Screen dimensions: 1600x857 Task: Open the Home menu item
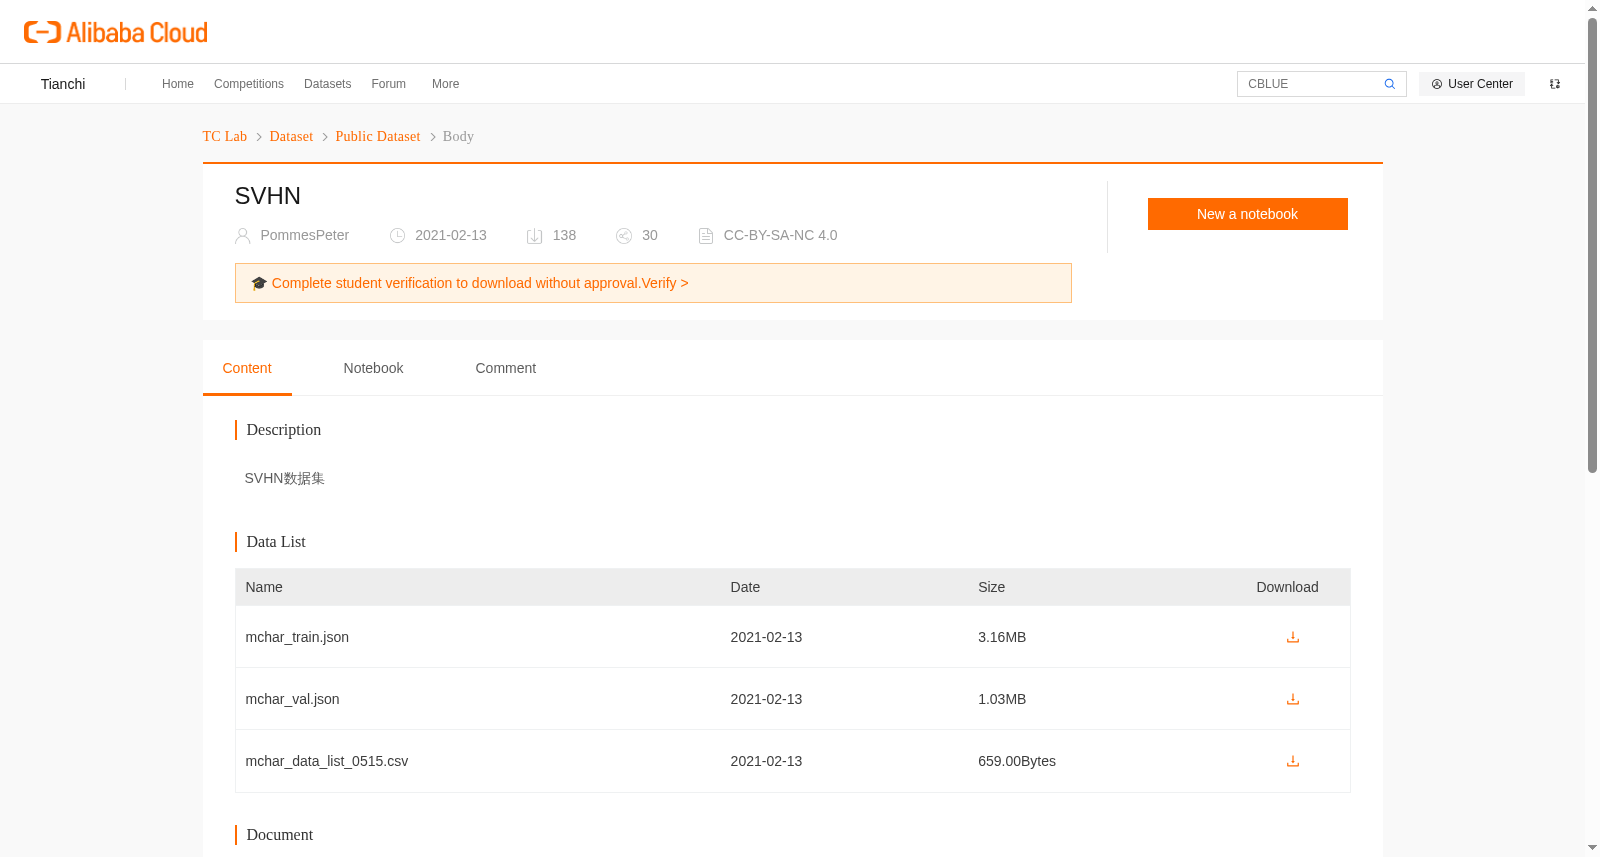178,84
